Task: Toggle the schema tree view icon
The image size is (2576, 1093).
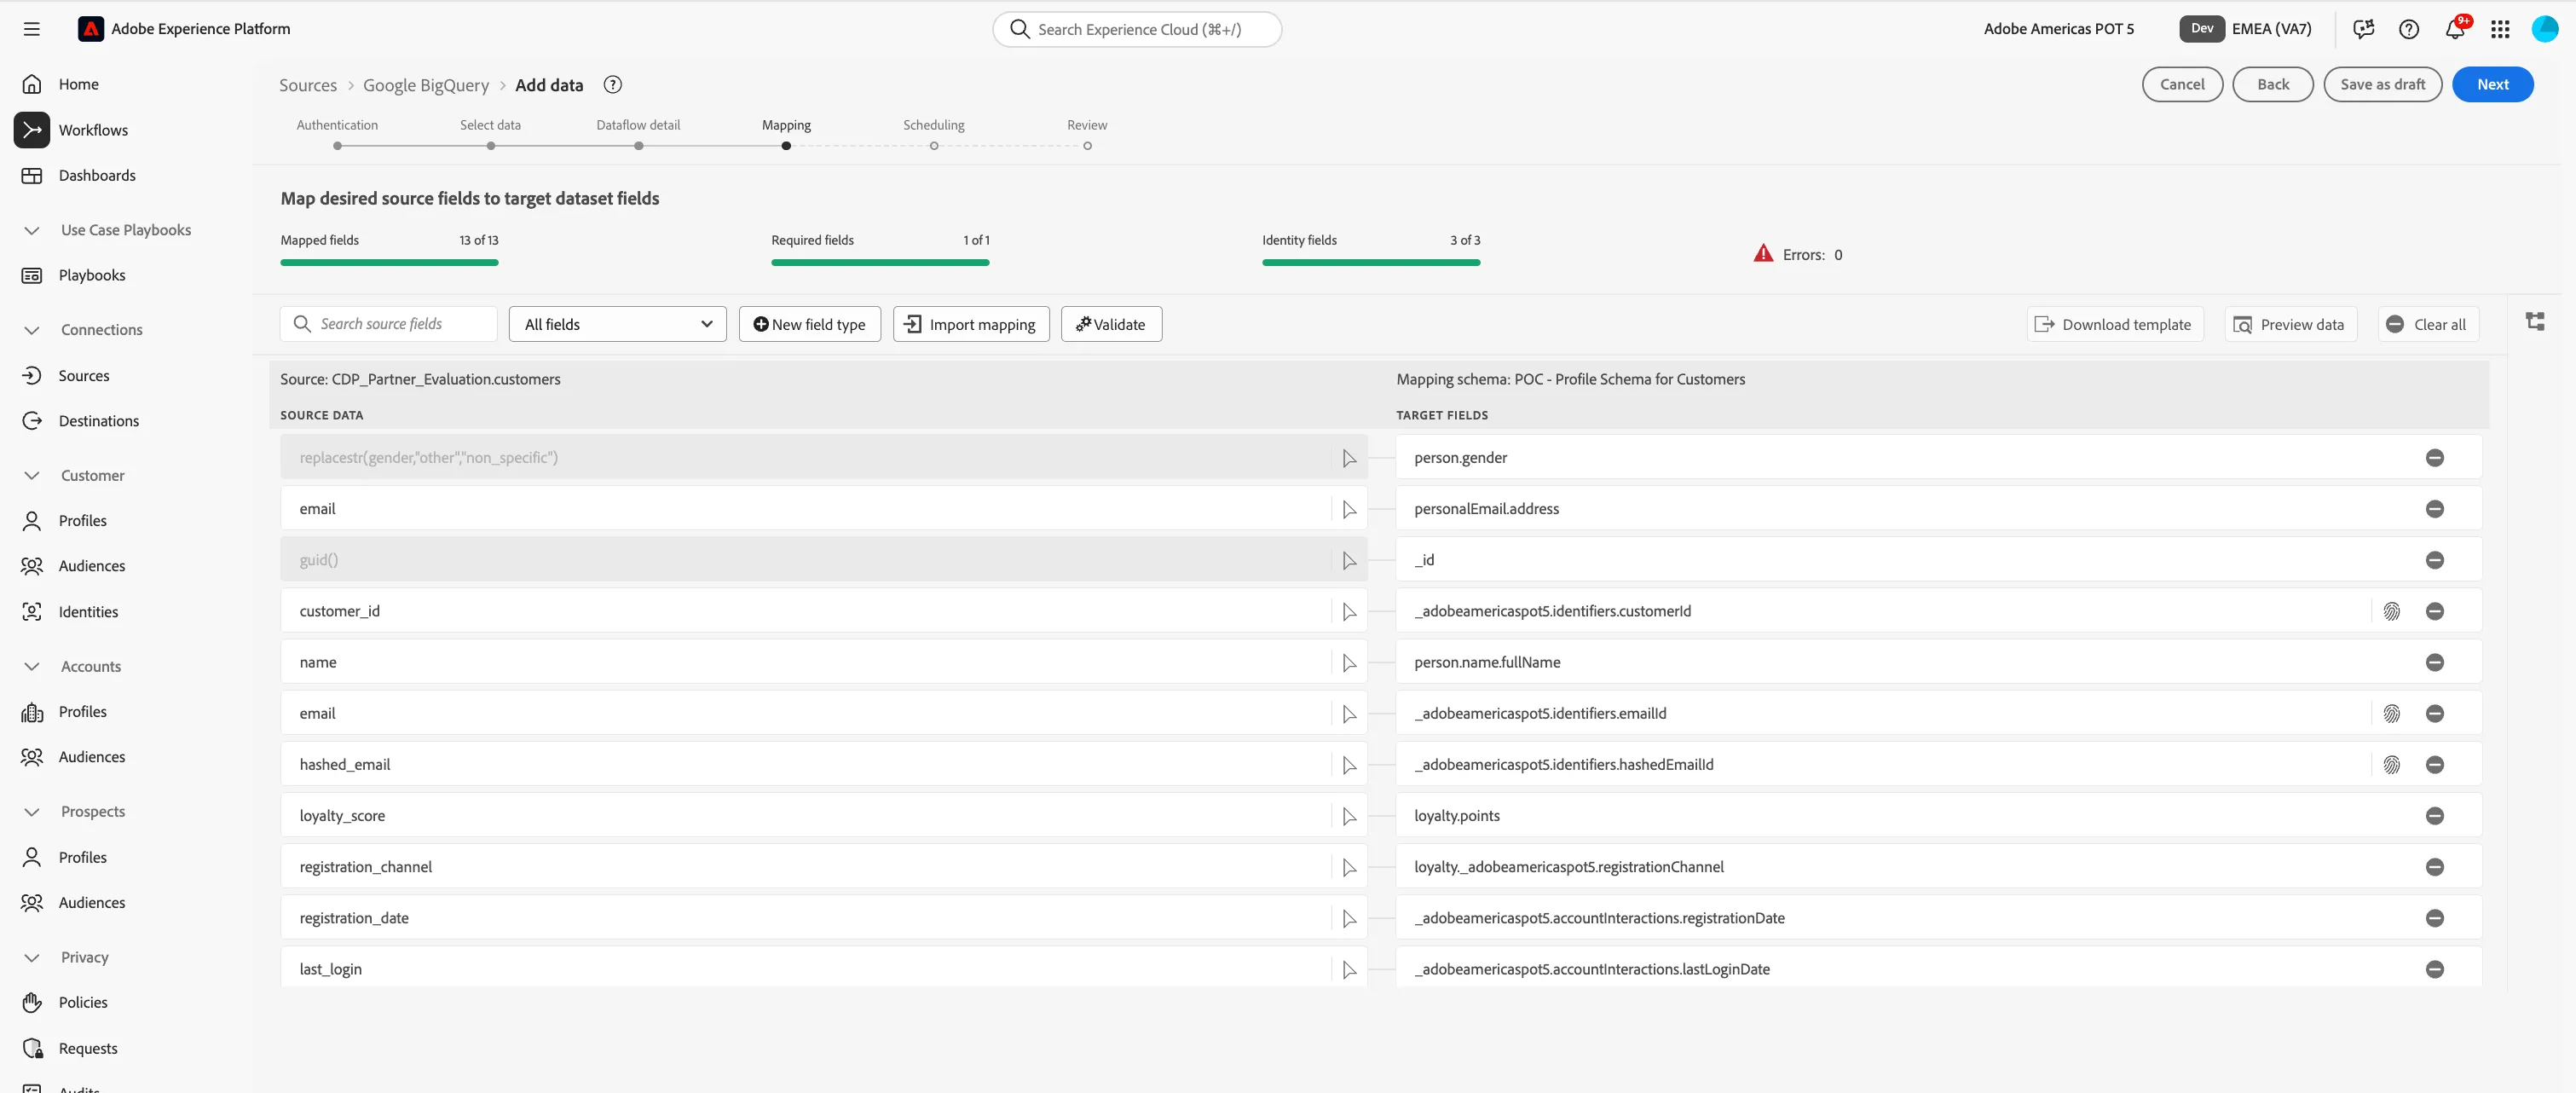Action: tap(2535, 321)
